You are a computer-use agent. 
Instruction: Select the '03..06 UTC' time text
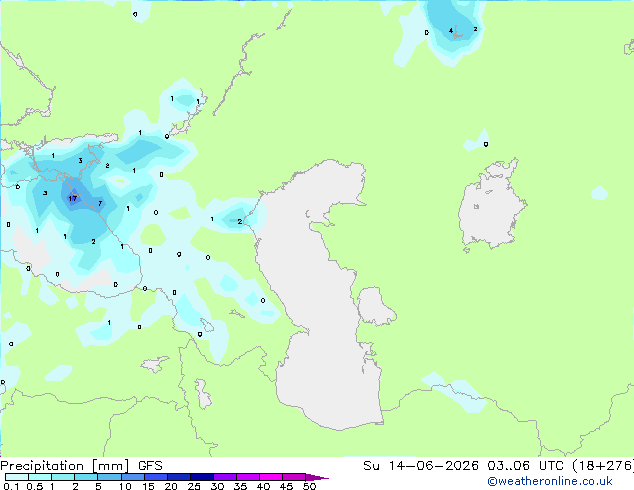click(525, 466)
